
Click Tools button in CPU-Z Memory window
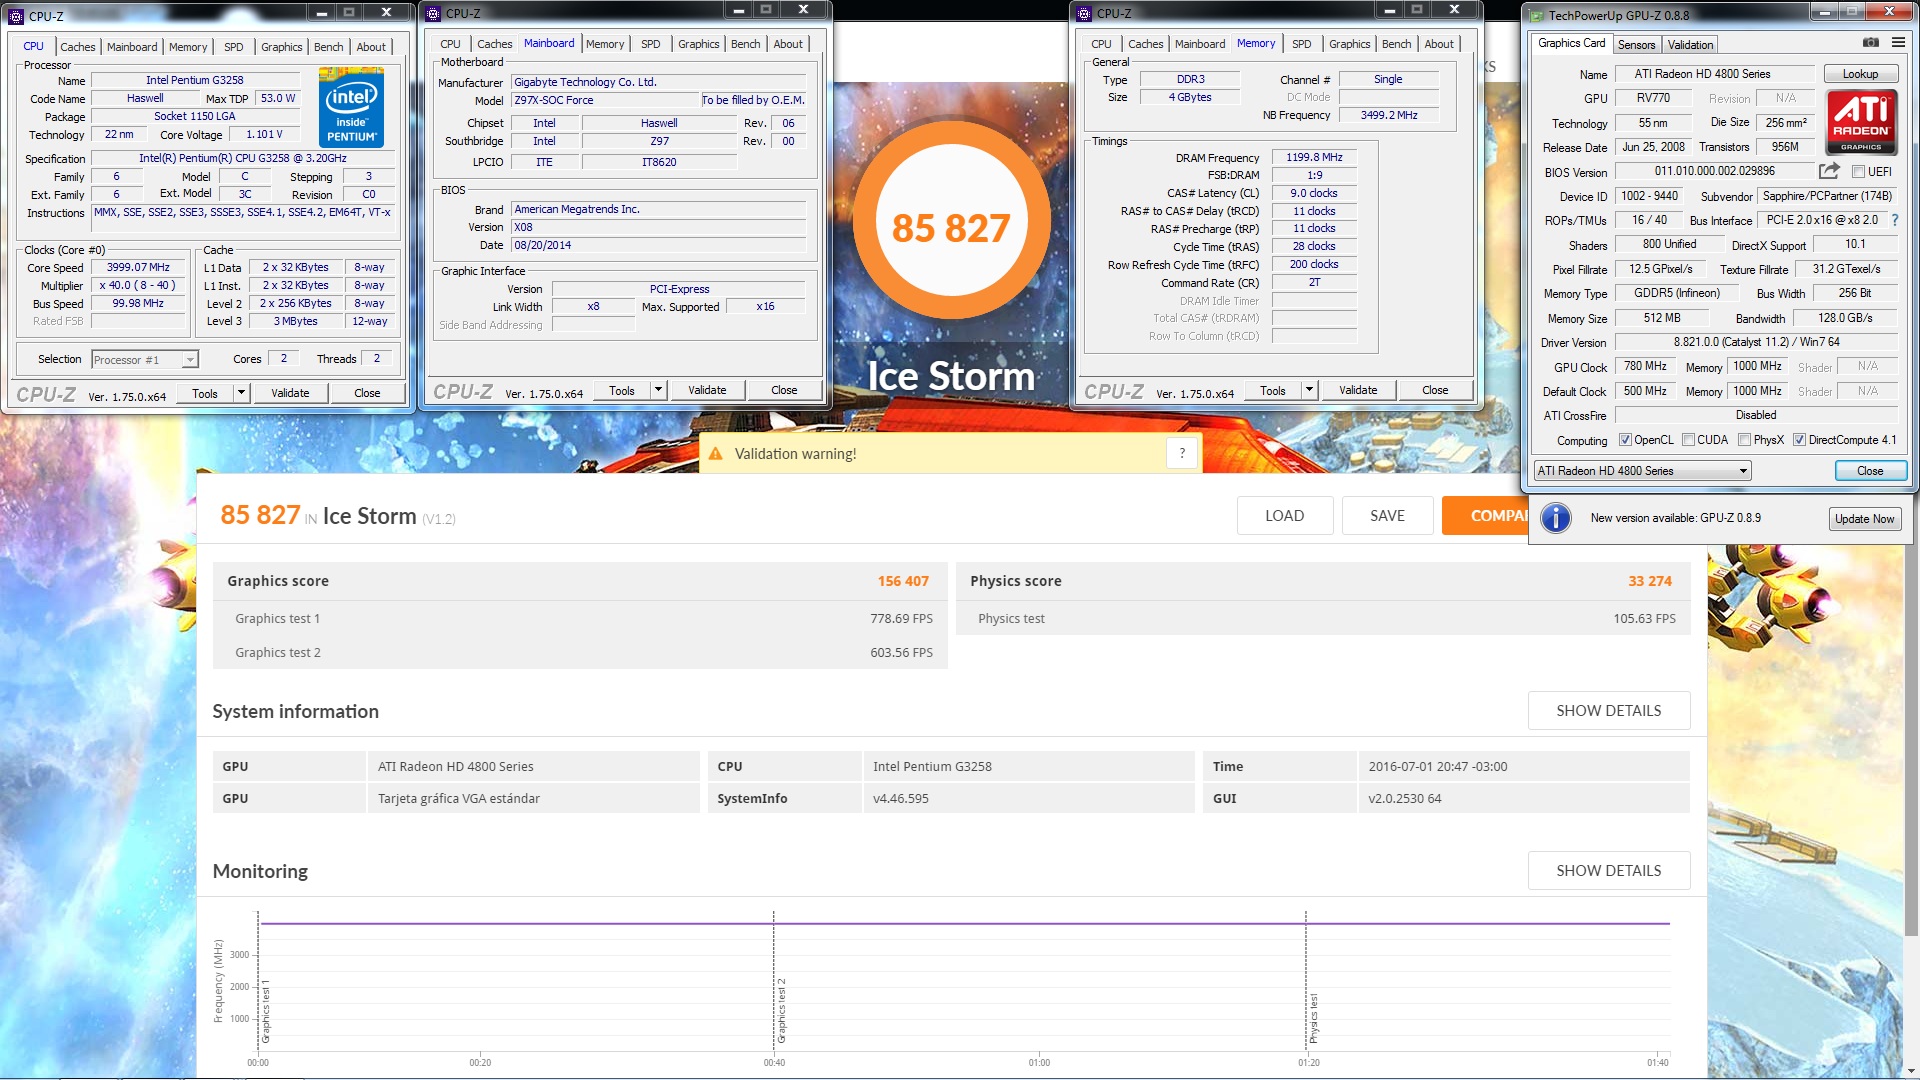(1273, 390)
